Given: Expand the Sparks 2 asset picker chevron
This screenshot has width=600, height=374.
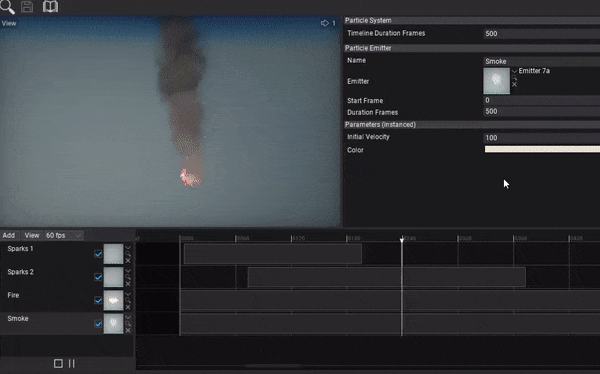Looking at the screenshot, I should pos(128,271).
